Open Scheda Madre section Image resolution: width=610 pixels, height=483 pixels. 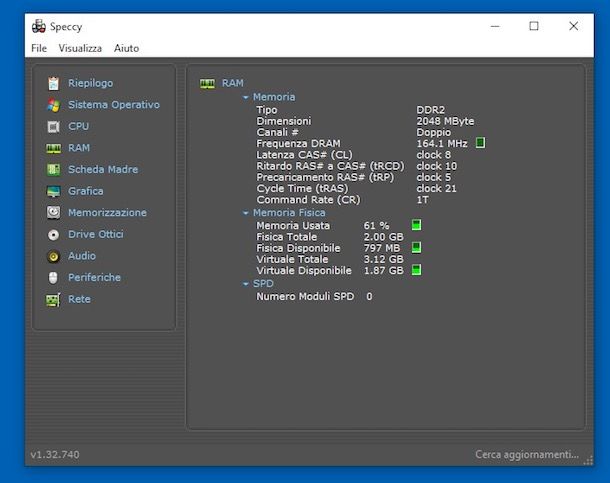[103, 170]
